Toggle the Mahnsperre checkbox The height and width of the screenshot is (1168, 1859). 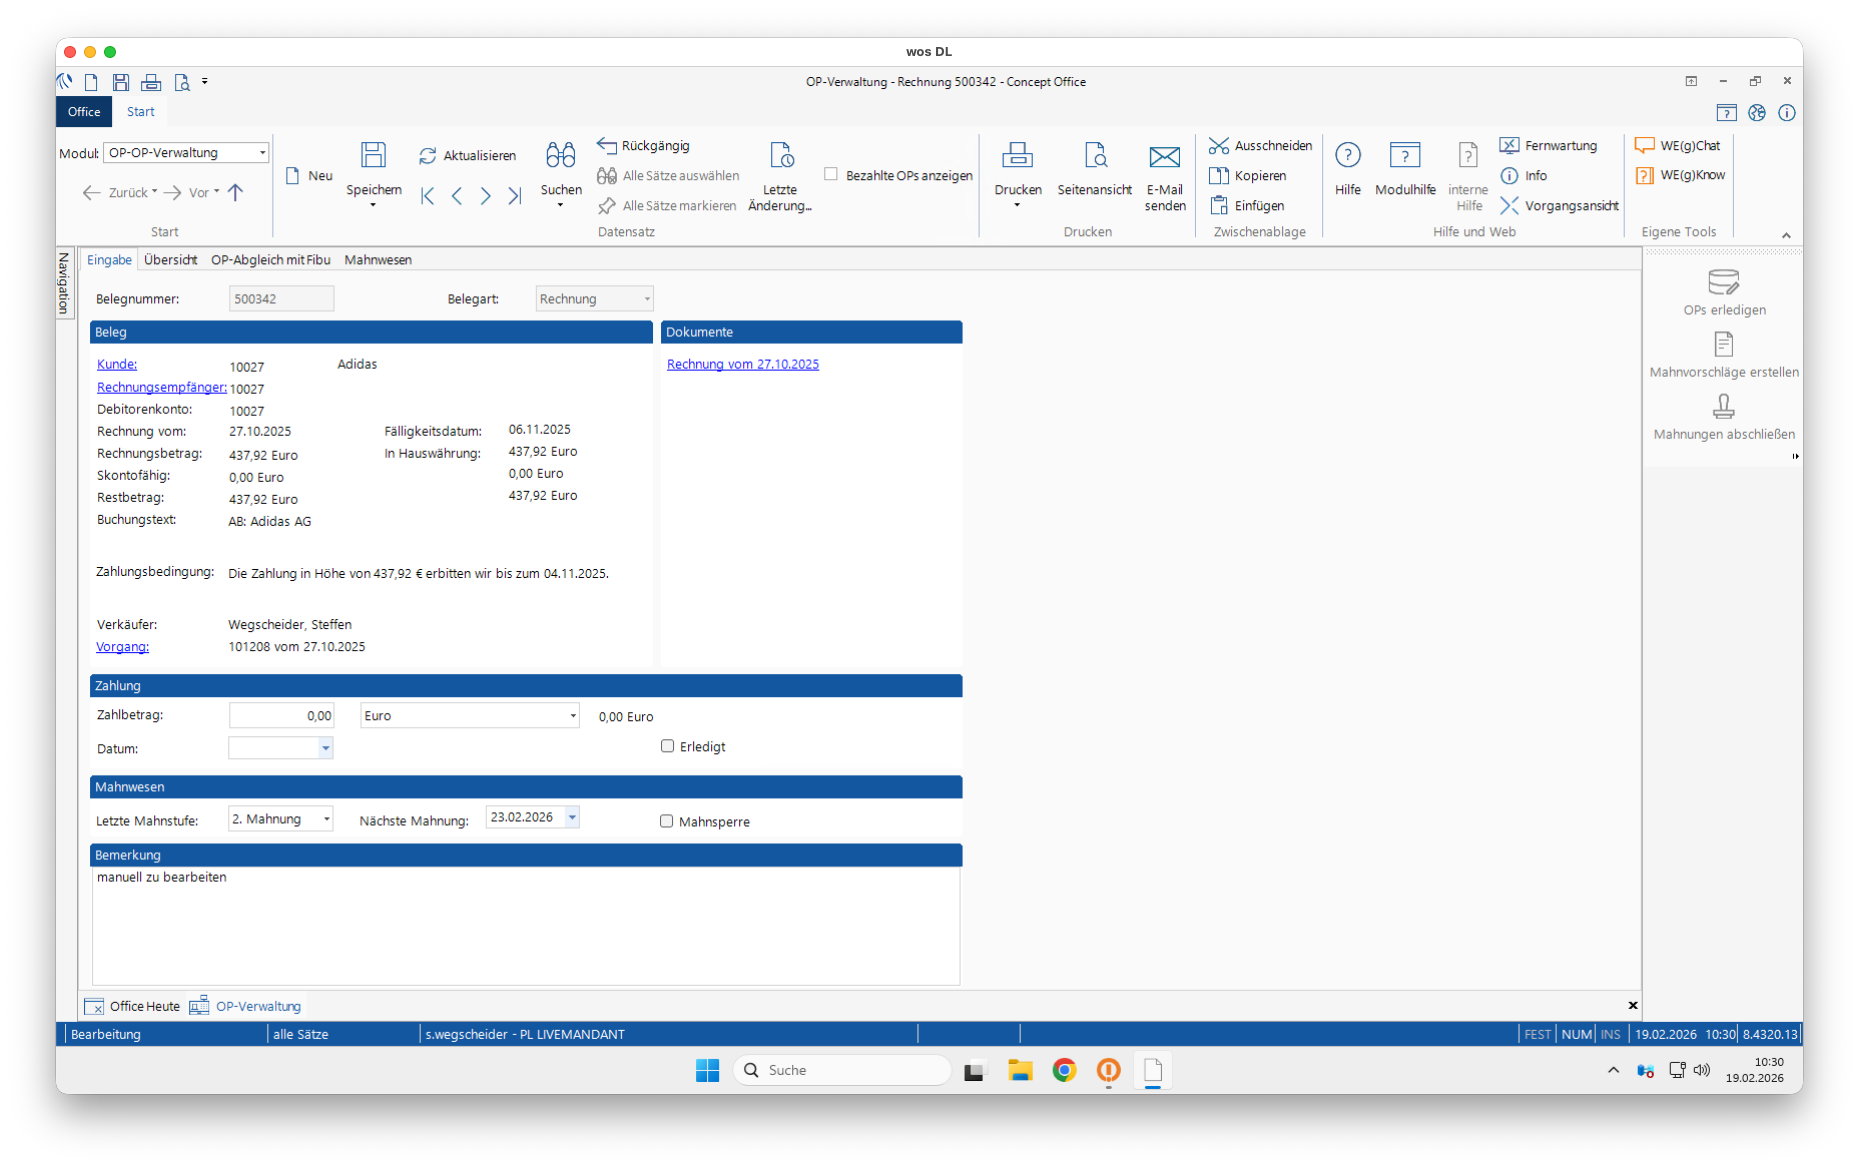tap(666, 821)
